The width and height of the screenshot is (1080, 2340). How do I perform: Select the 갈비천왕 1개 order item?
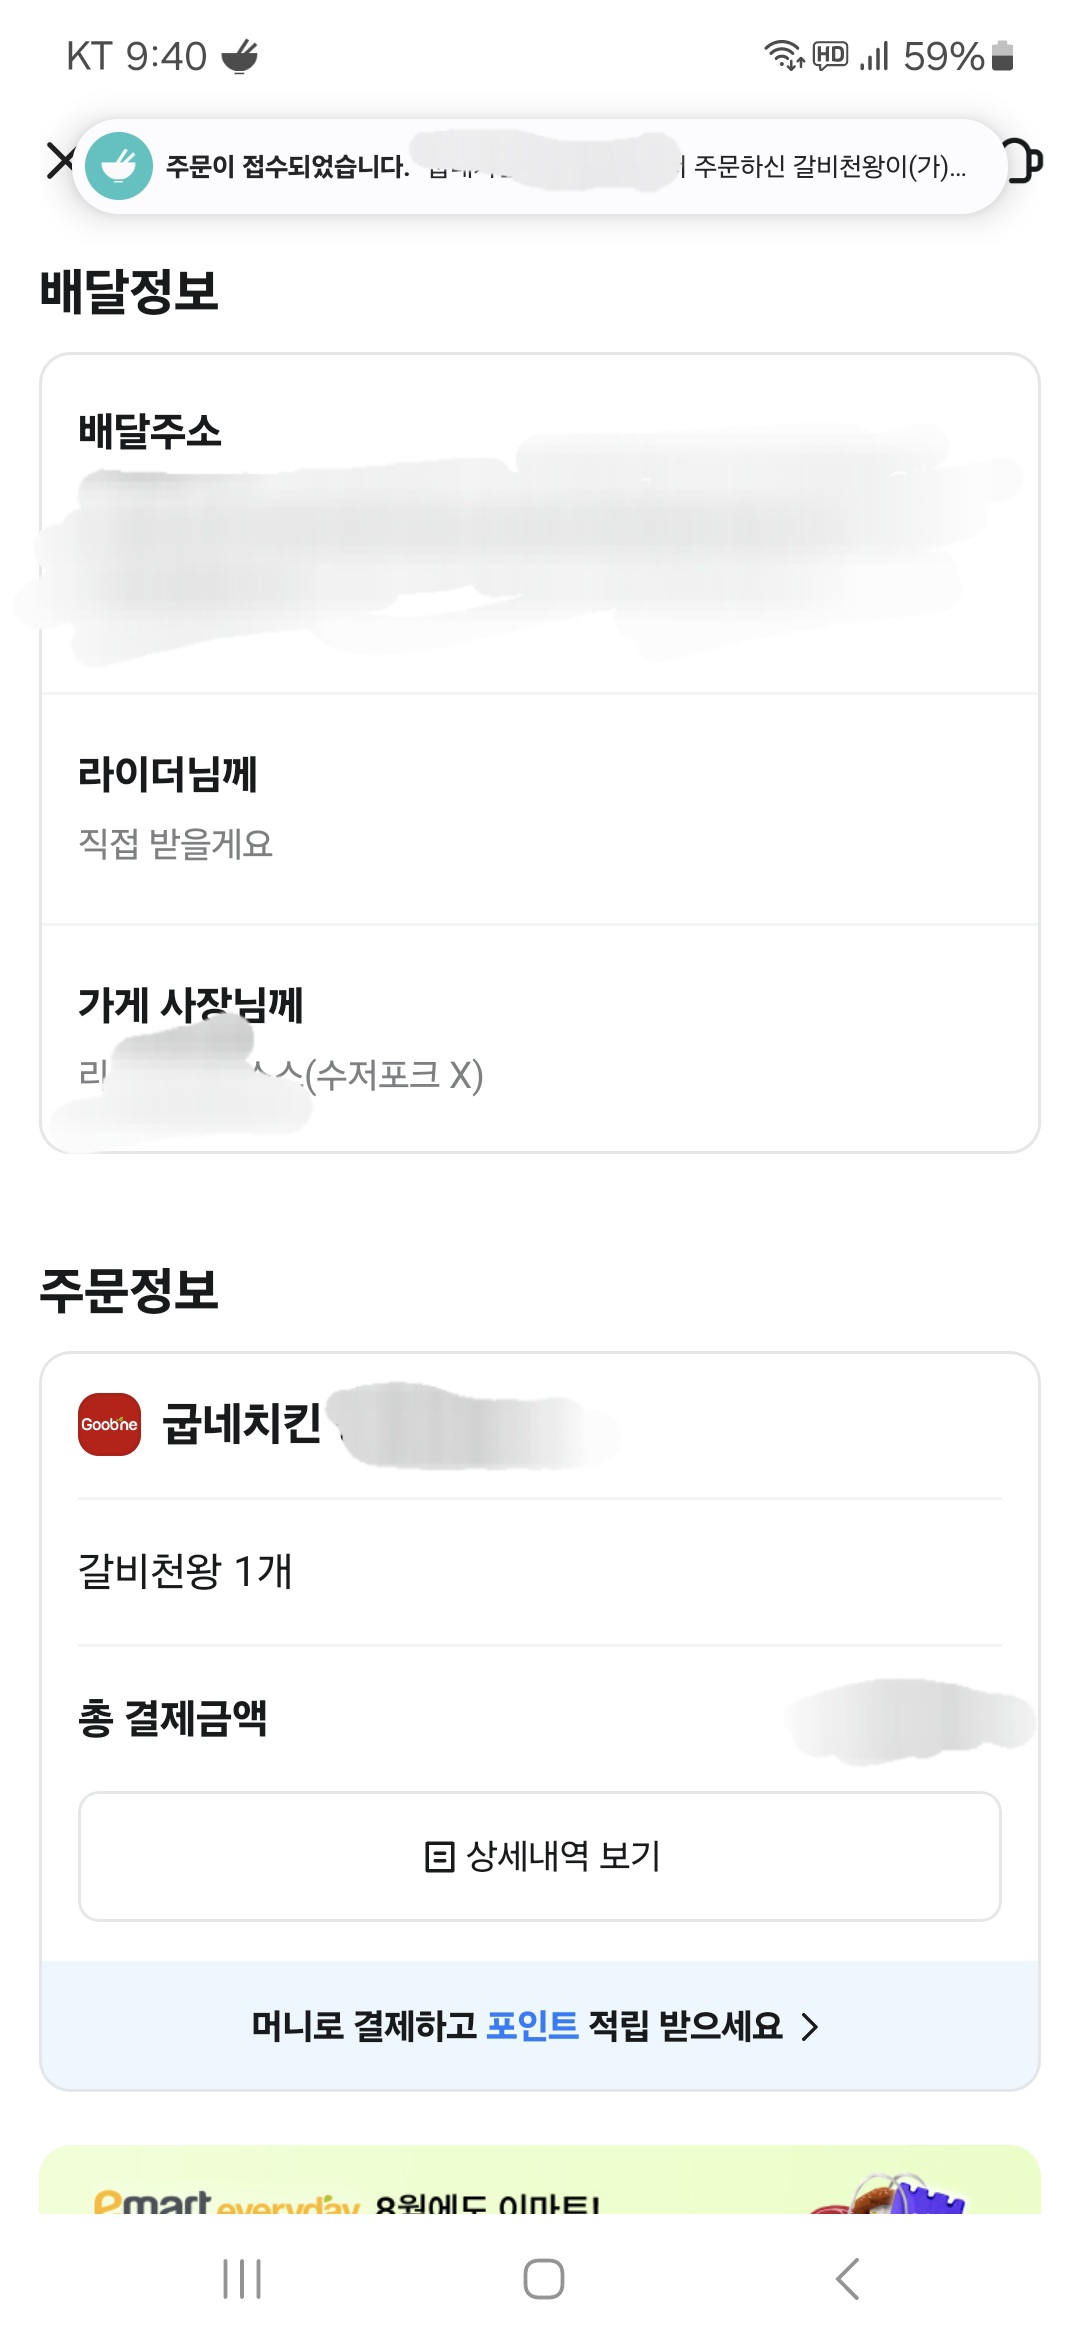pos(186,1571)
